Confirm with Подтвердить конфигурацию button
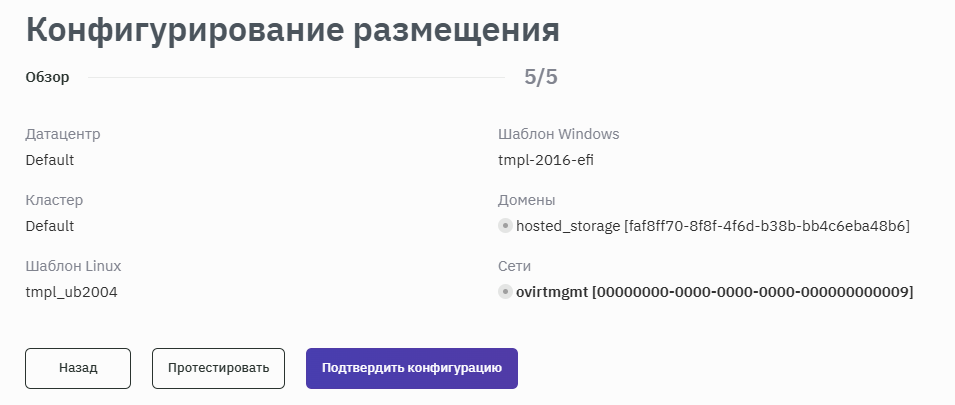 point(411,368)
